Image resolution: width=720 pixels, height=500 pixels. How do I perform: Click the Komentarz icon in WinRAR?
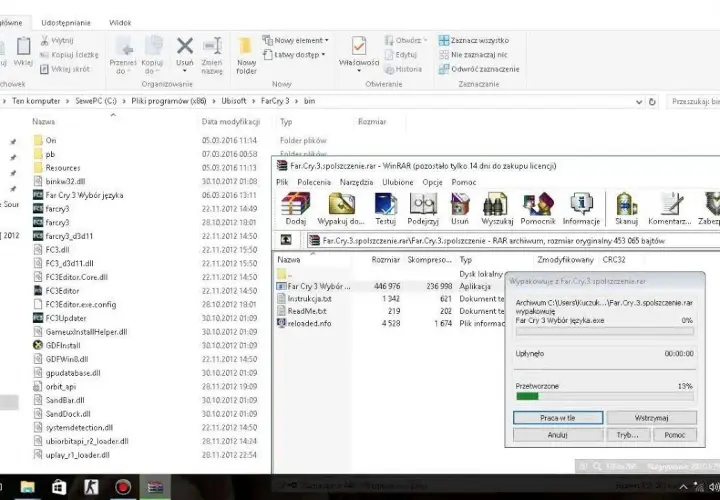(x=669, y=209)
